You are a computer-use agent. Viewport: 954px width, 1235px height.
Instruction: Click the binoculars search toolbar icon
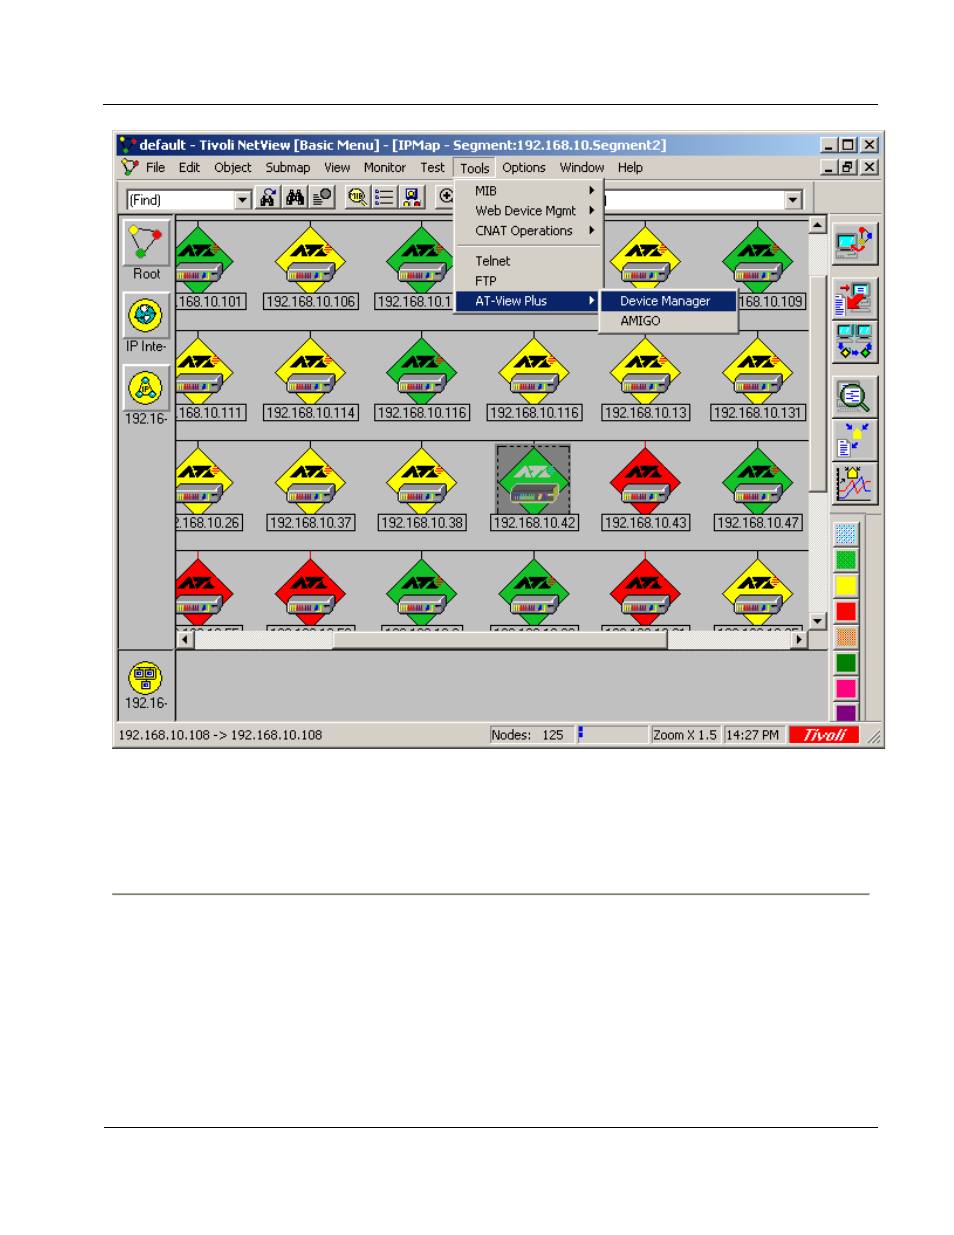(295, 198)
